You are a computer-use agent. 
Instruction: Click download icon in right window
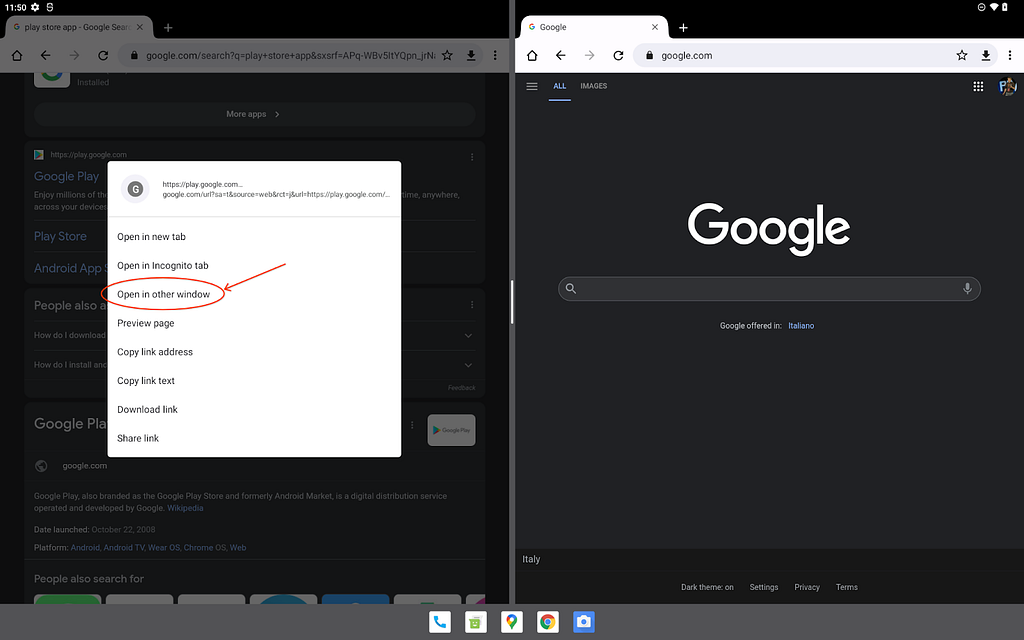[x=986, y=56]
